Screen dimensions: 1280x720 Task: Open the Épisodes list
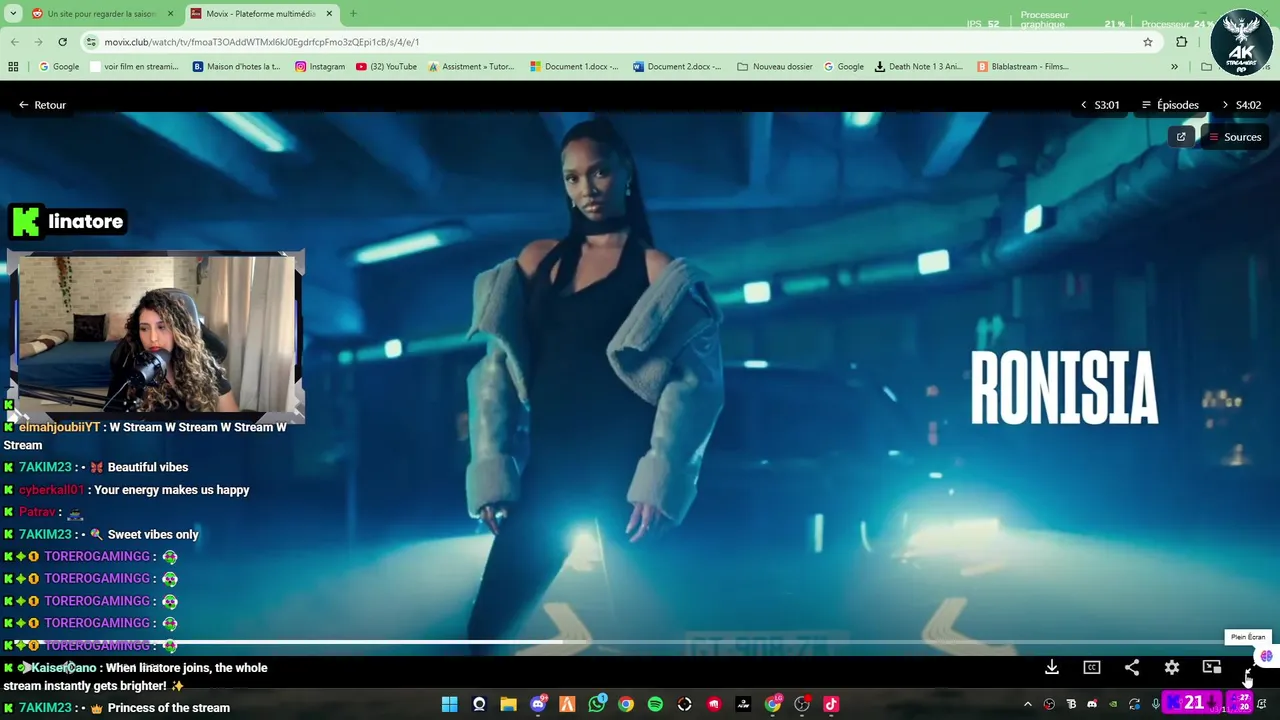[x=1170, y=105]
